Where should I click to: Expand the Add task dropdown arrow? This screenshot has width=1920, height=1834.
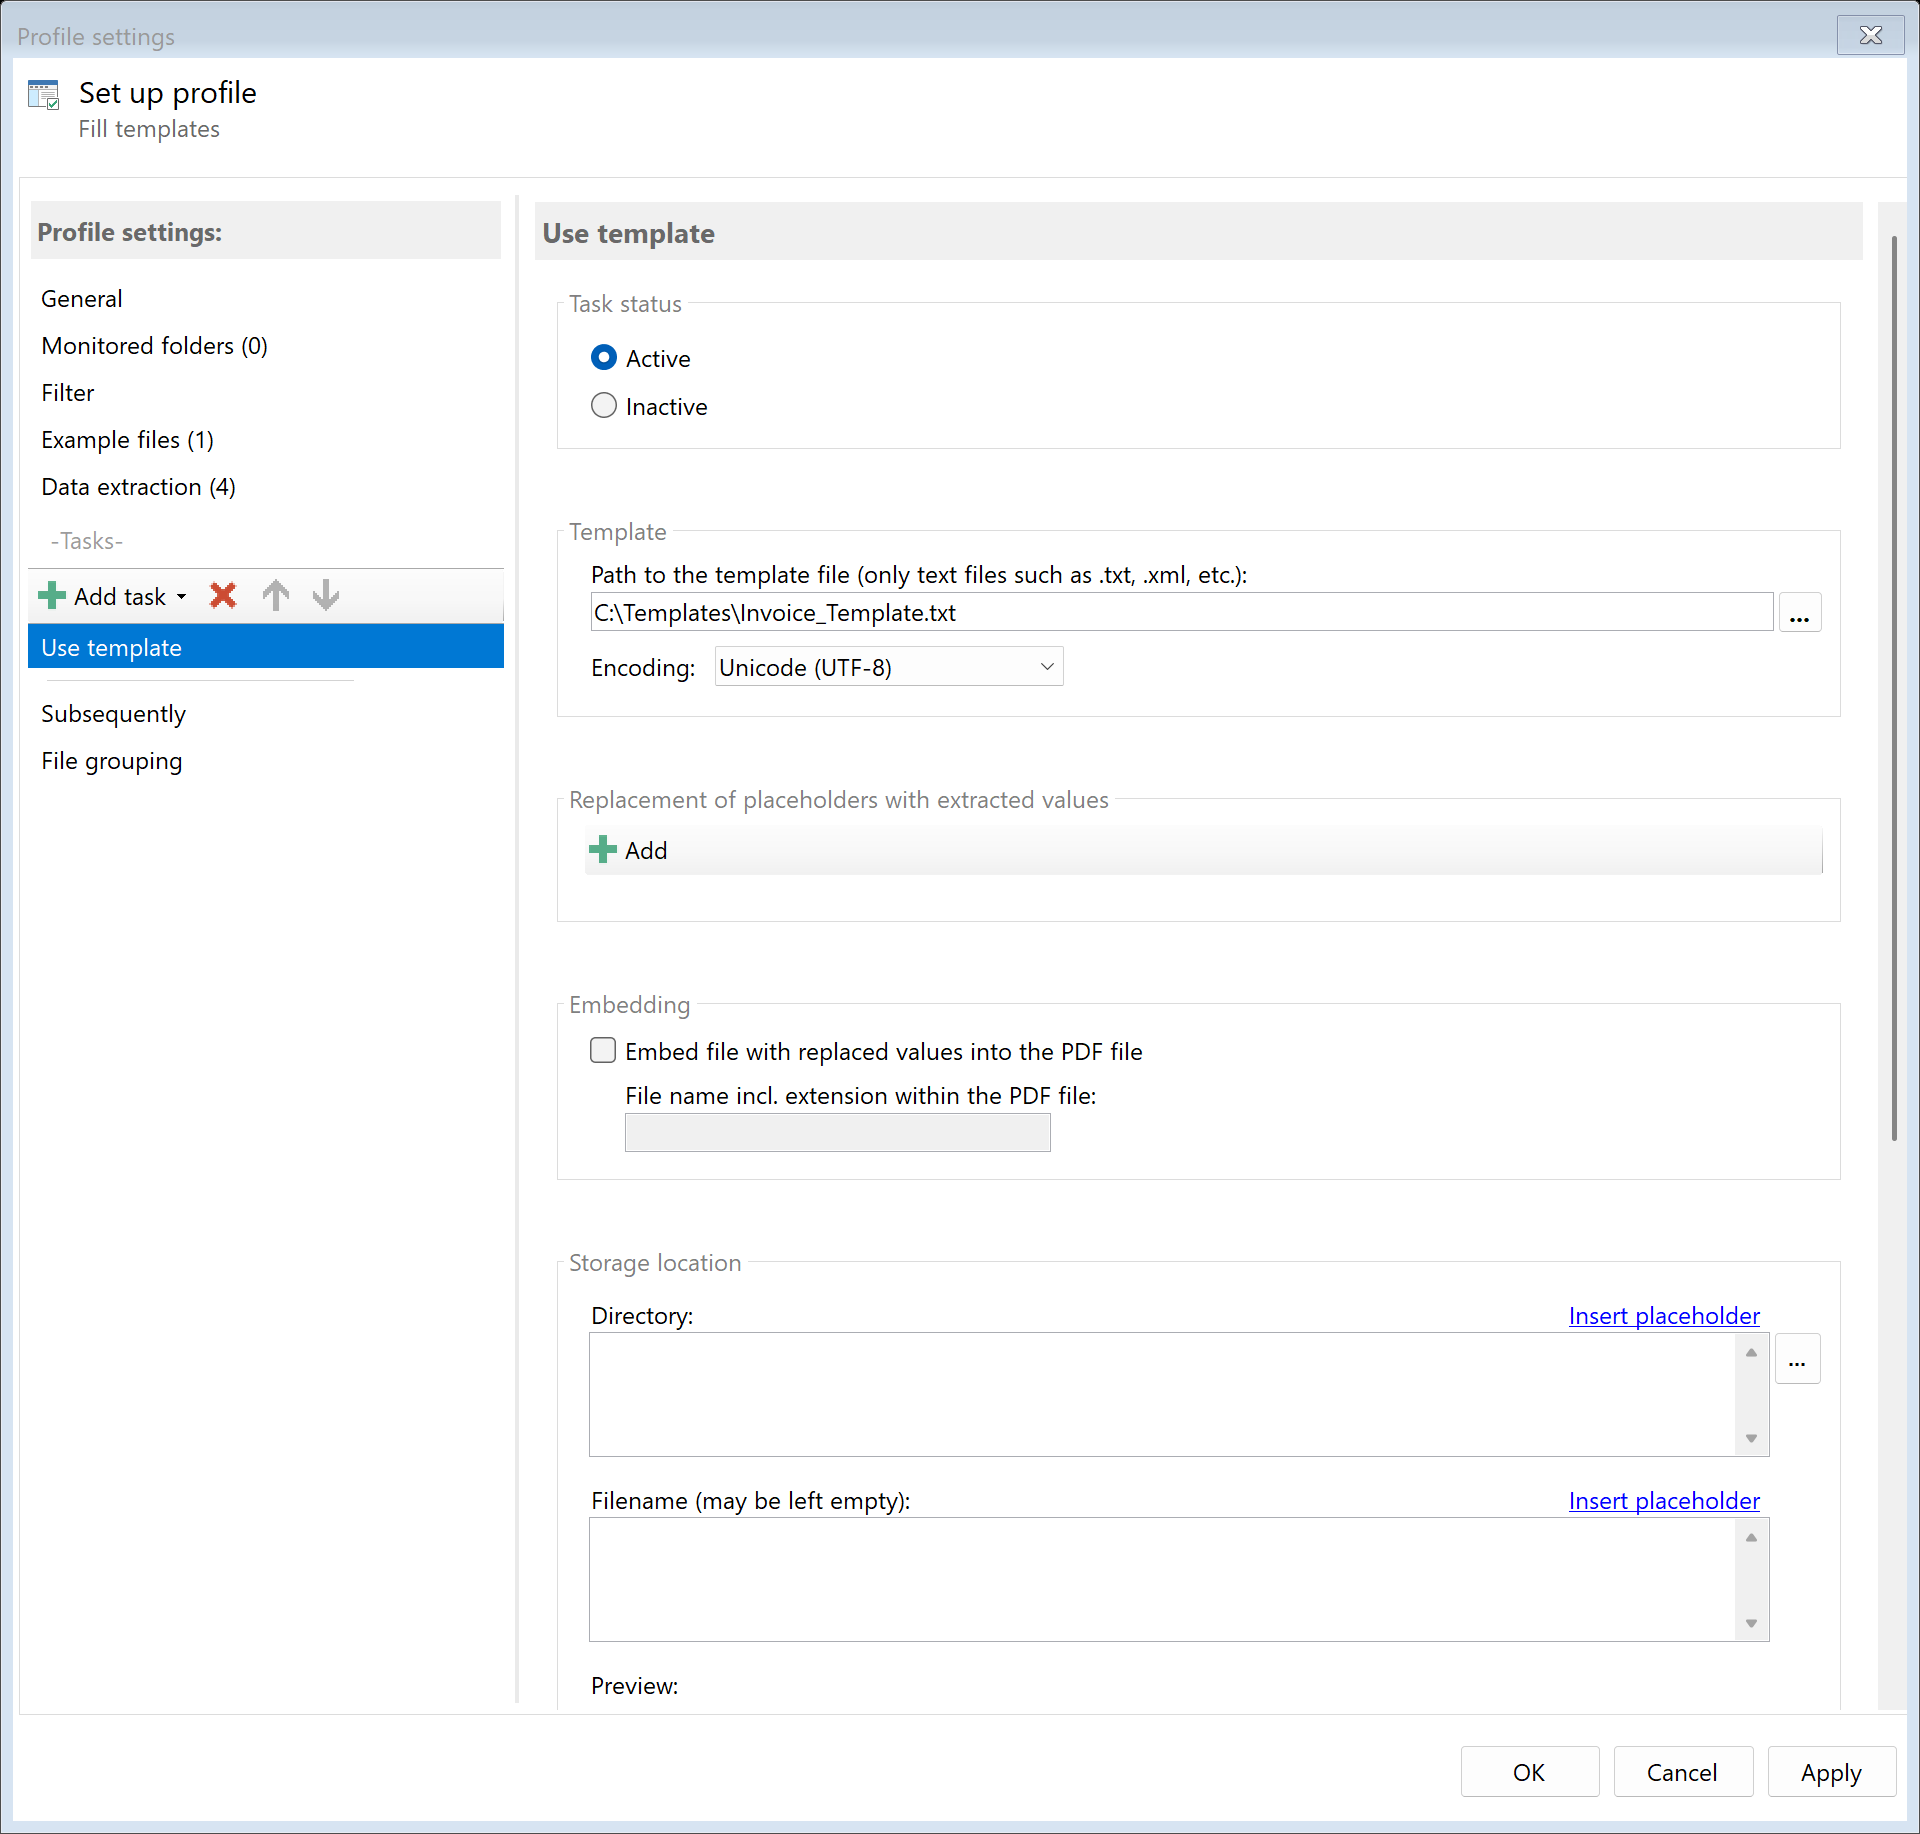182,597
